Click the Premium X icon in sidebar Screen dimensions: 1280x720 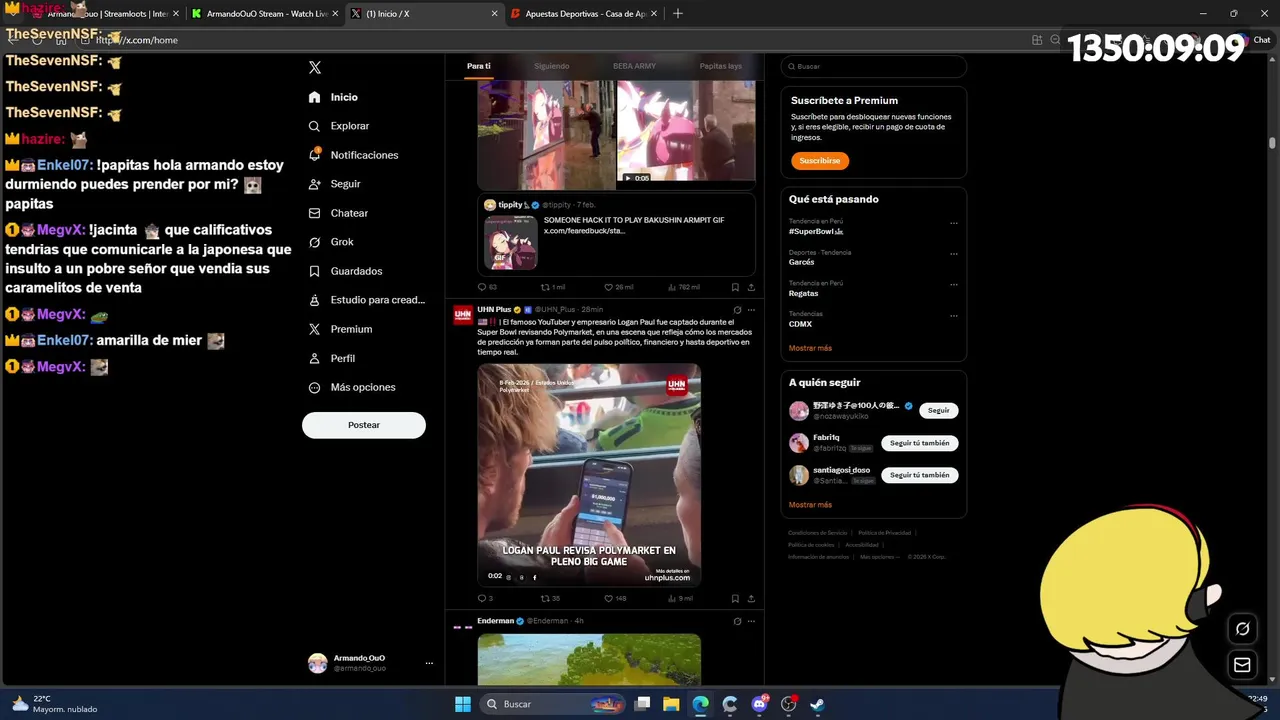pos(314,329)
